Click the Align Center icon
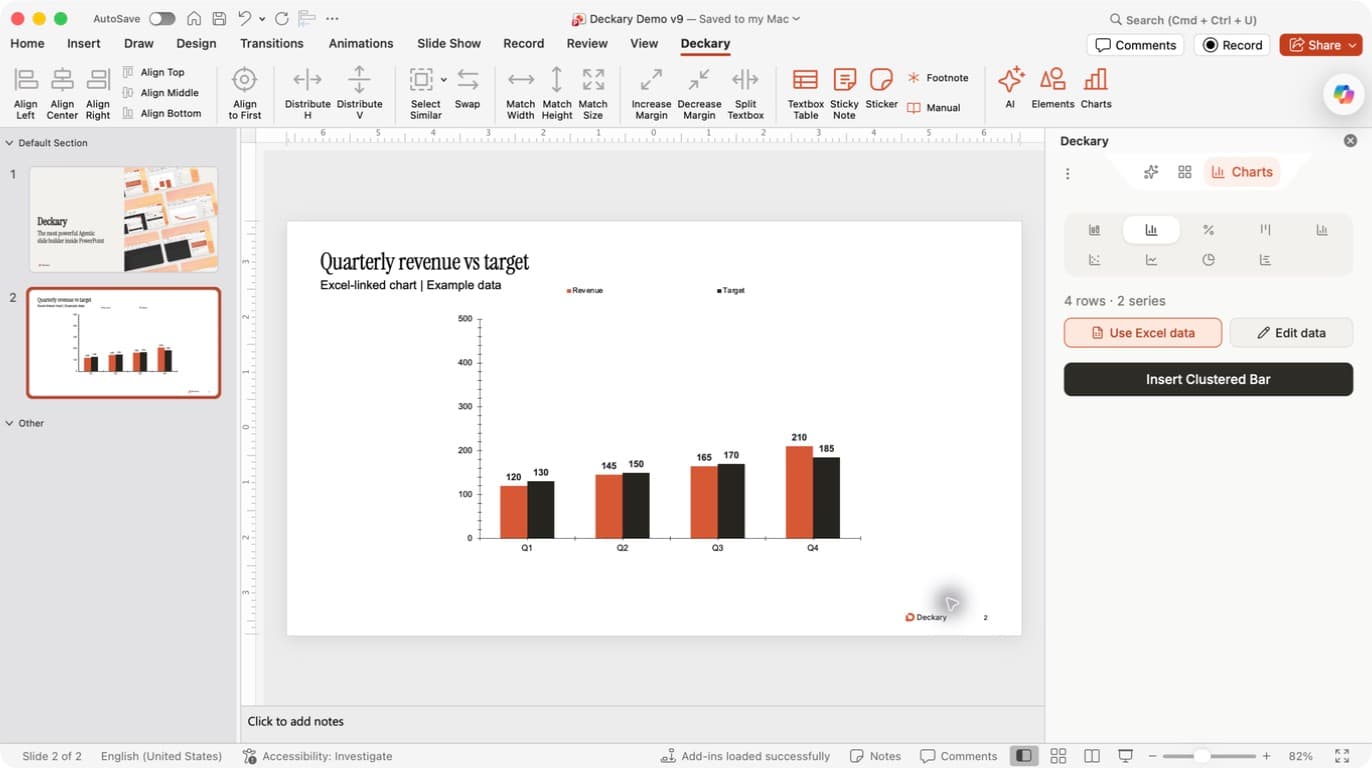 (62, 80)
